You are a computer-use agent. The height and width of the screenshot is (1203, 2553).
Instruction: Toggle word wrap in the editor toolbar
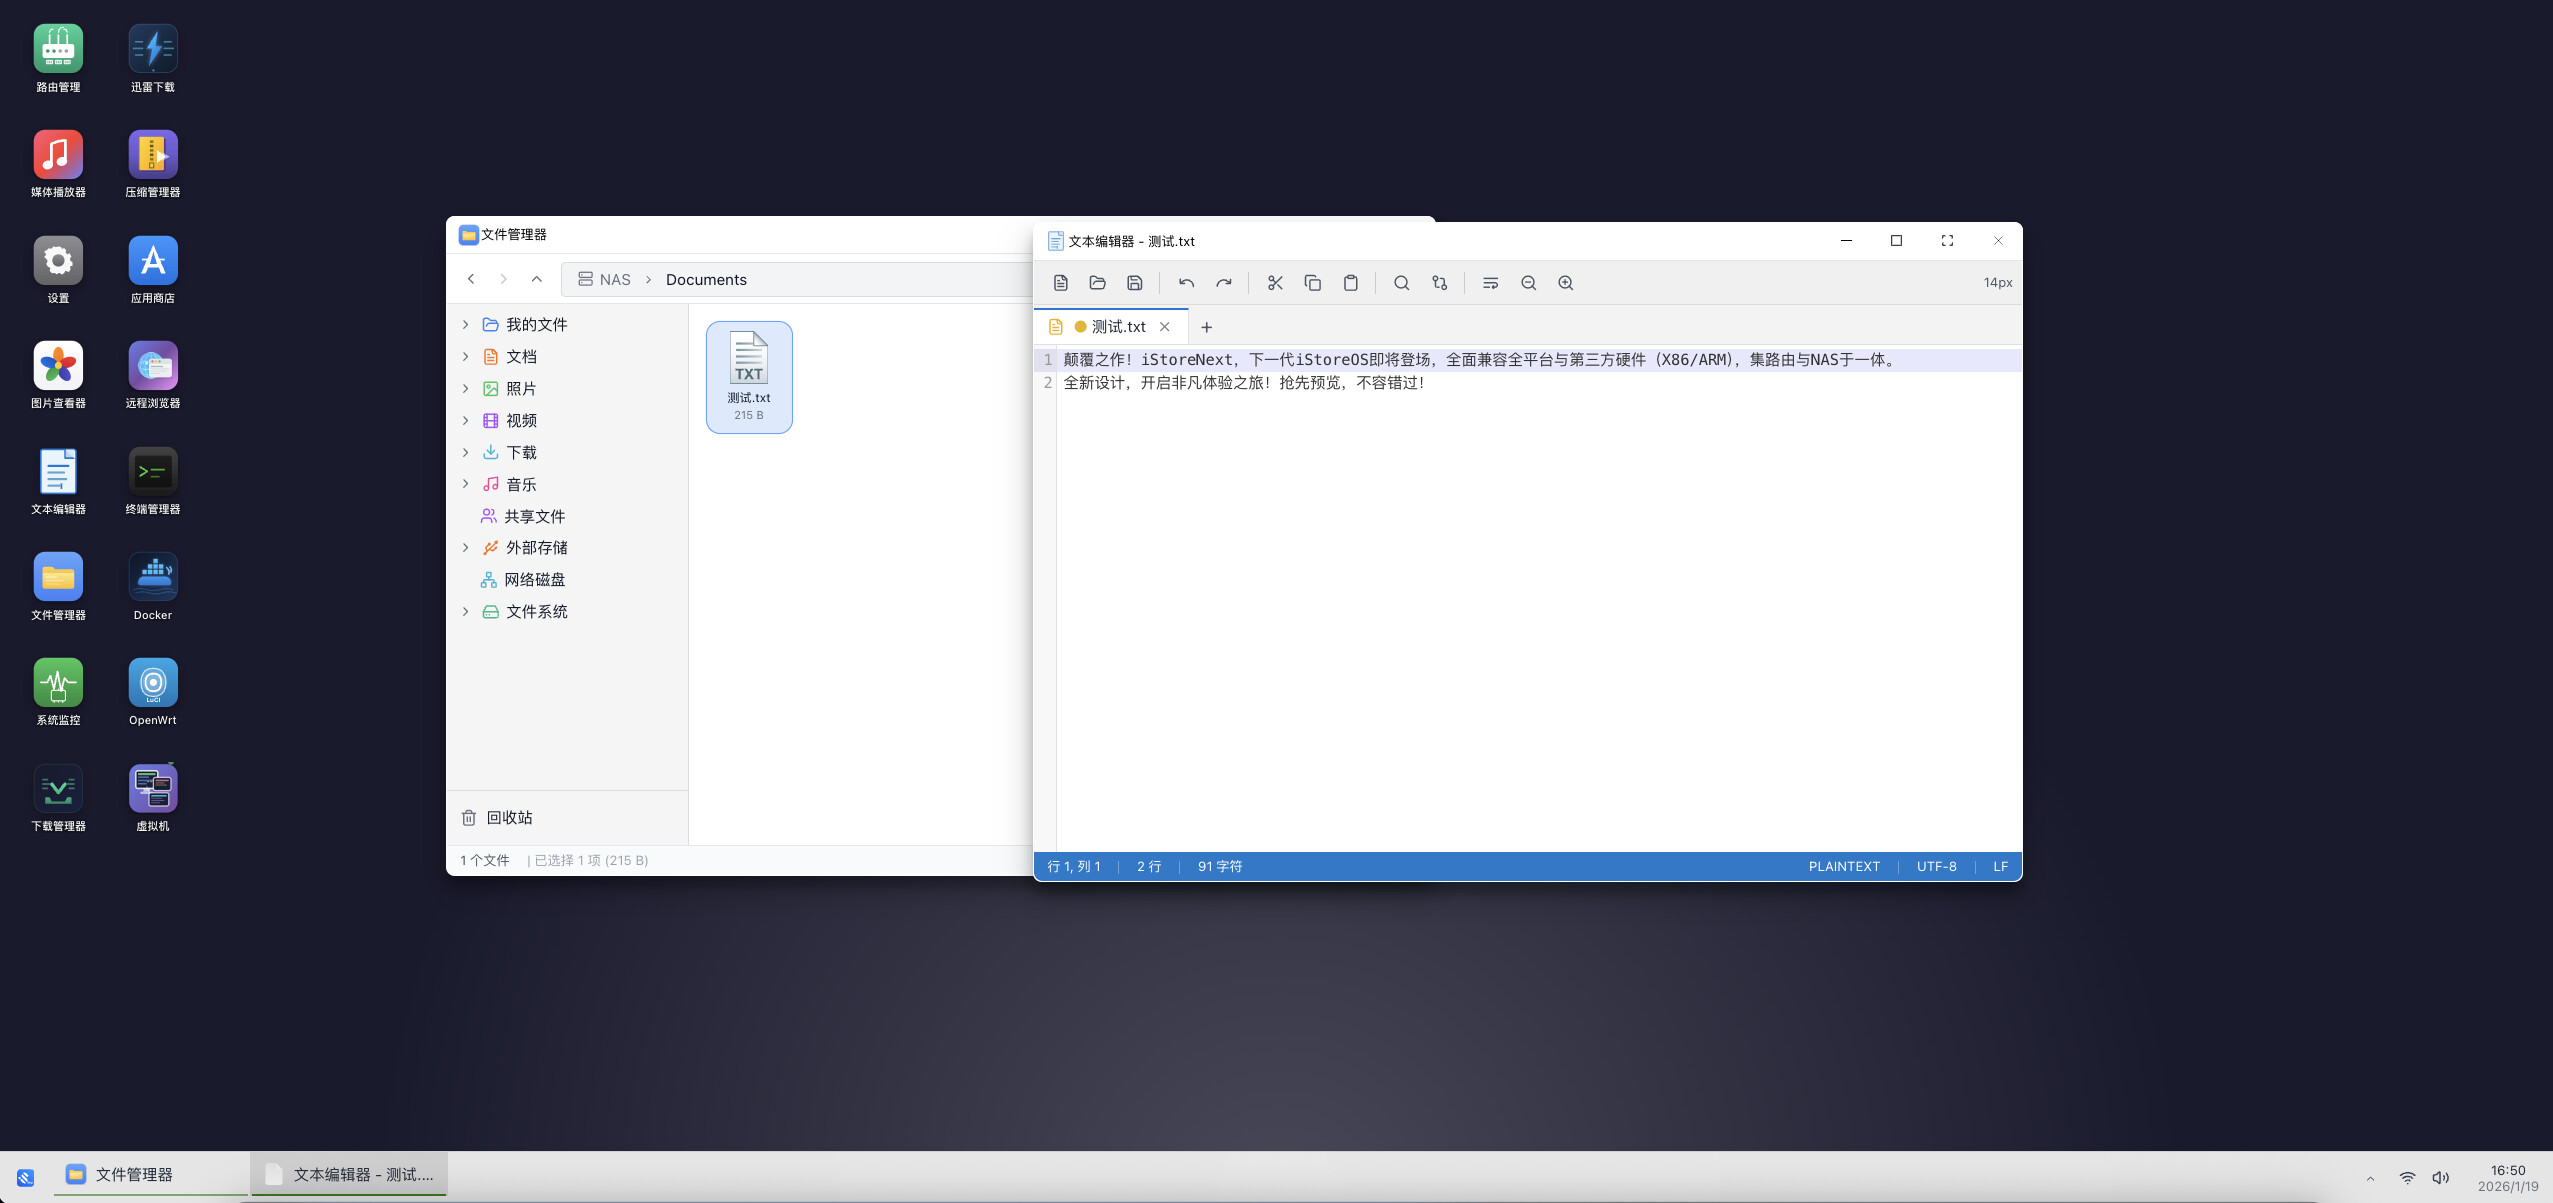1490,283
